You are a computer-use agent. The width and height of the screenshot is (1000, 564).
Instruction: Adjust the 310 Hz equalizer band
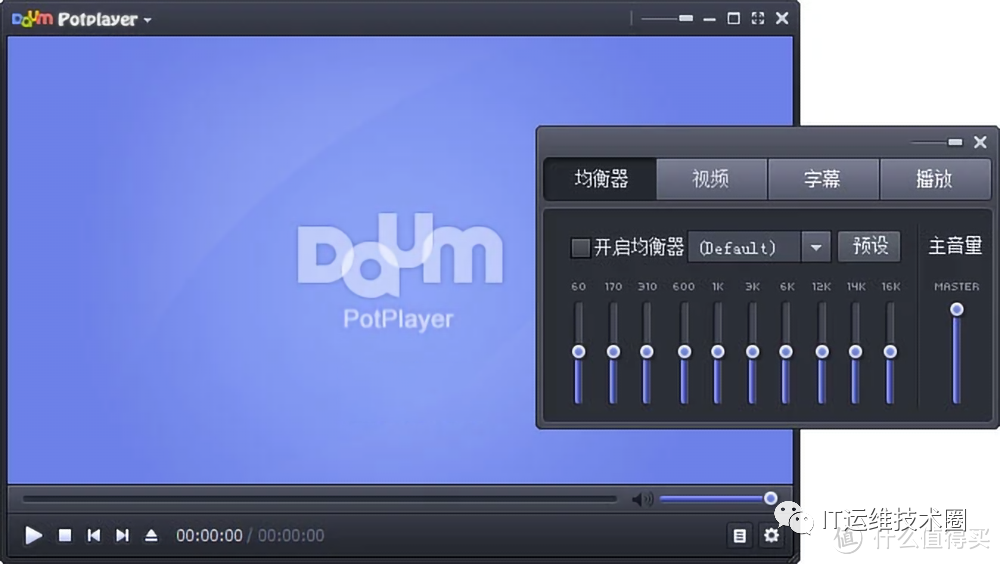pyautogui.click(x=647, y=352)
